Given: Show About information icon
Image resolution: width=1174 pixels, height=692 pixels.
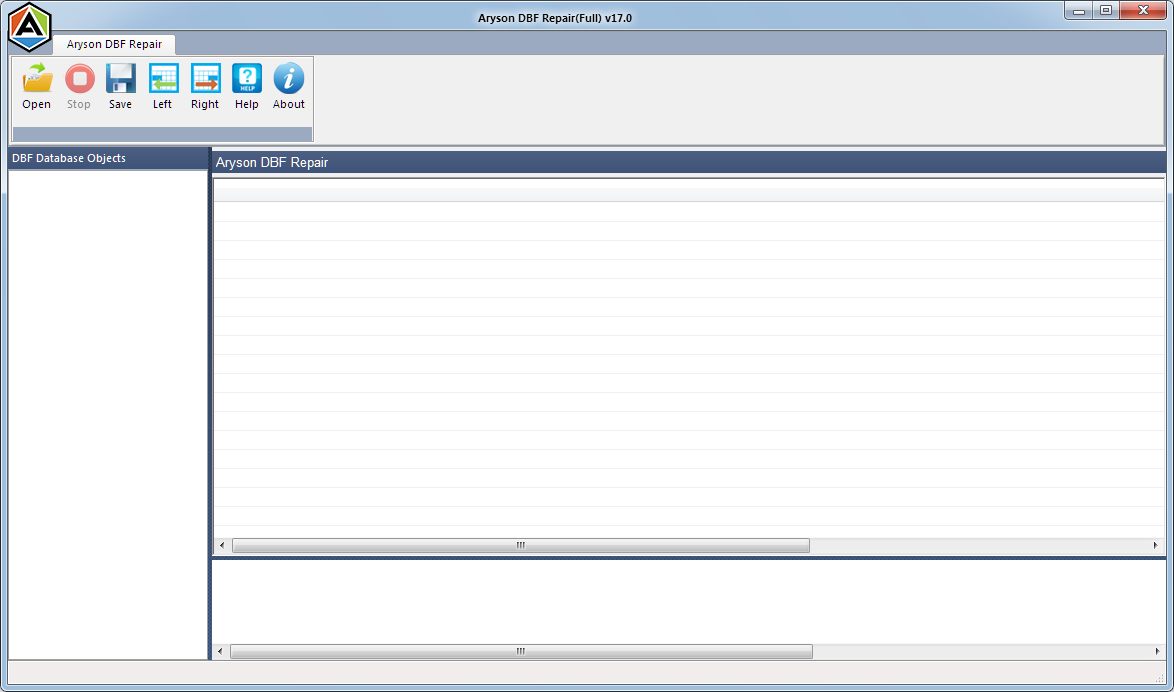Looking at the screenshot, I should click(x=289, y=79).
